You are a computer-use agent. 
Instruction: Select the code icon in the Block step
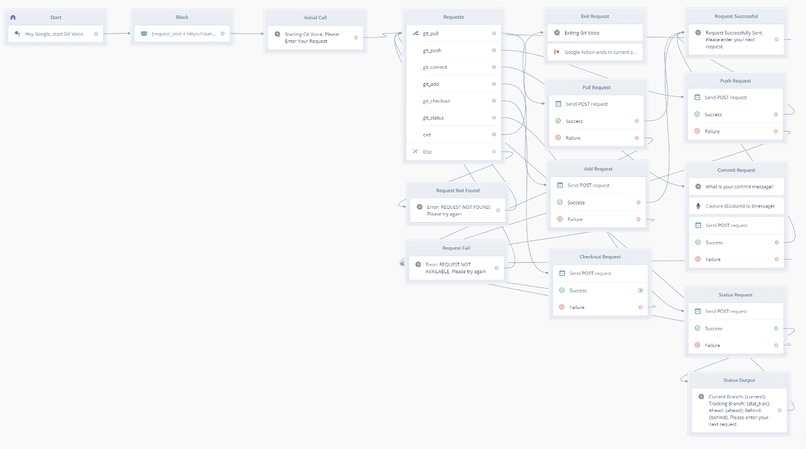(x=144, y=33)
